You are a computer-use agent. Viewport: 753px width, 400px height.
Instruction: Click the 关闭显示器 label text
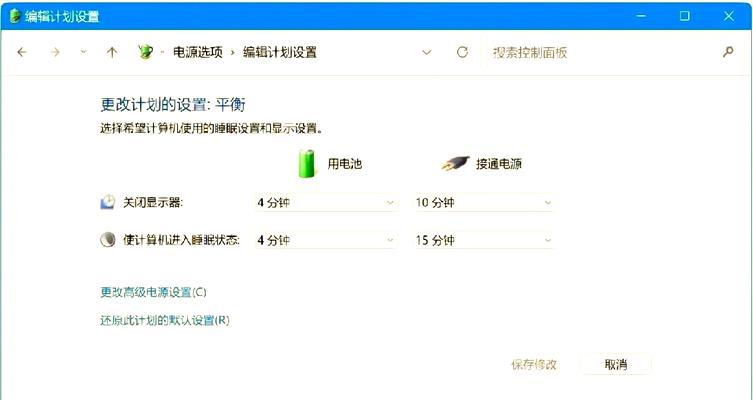point(153,202)
